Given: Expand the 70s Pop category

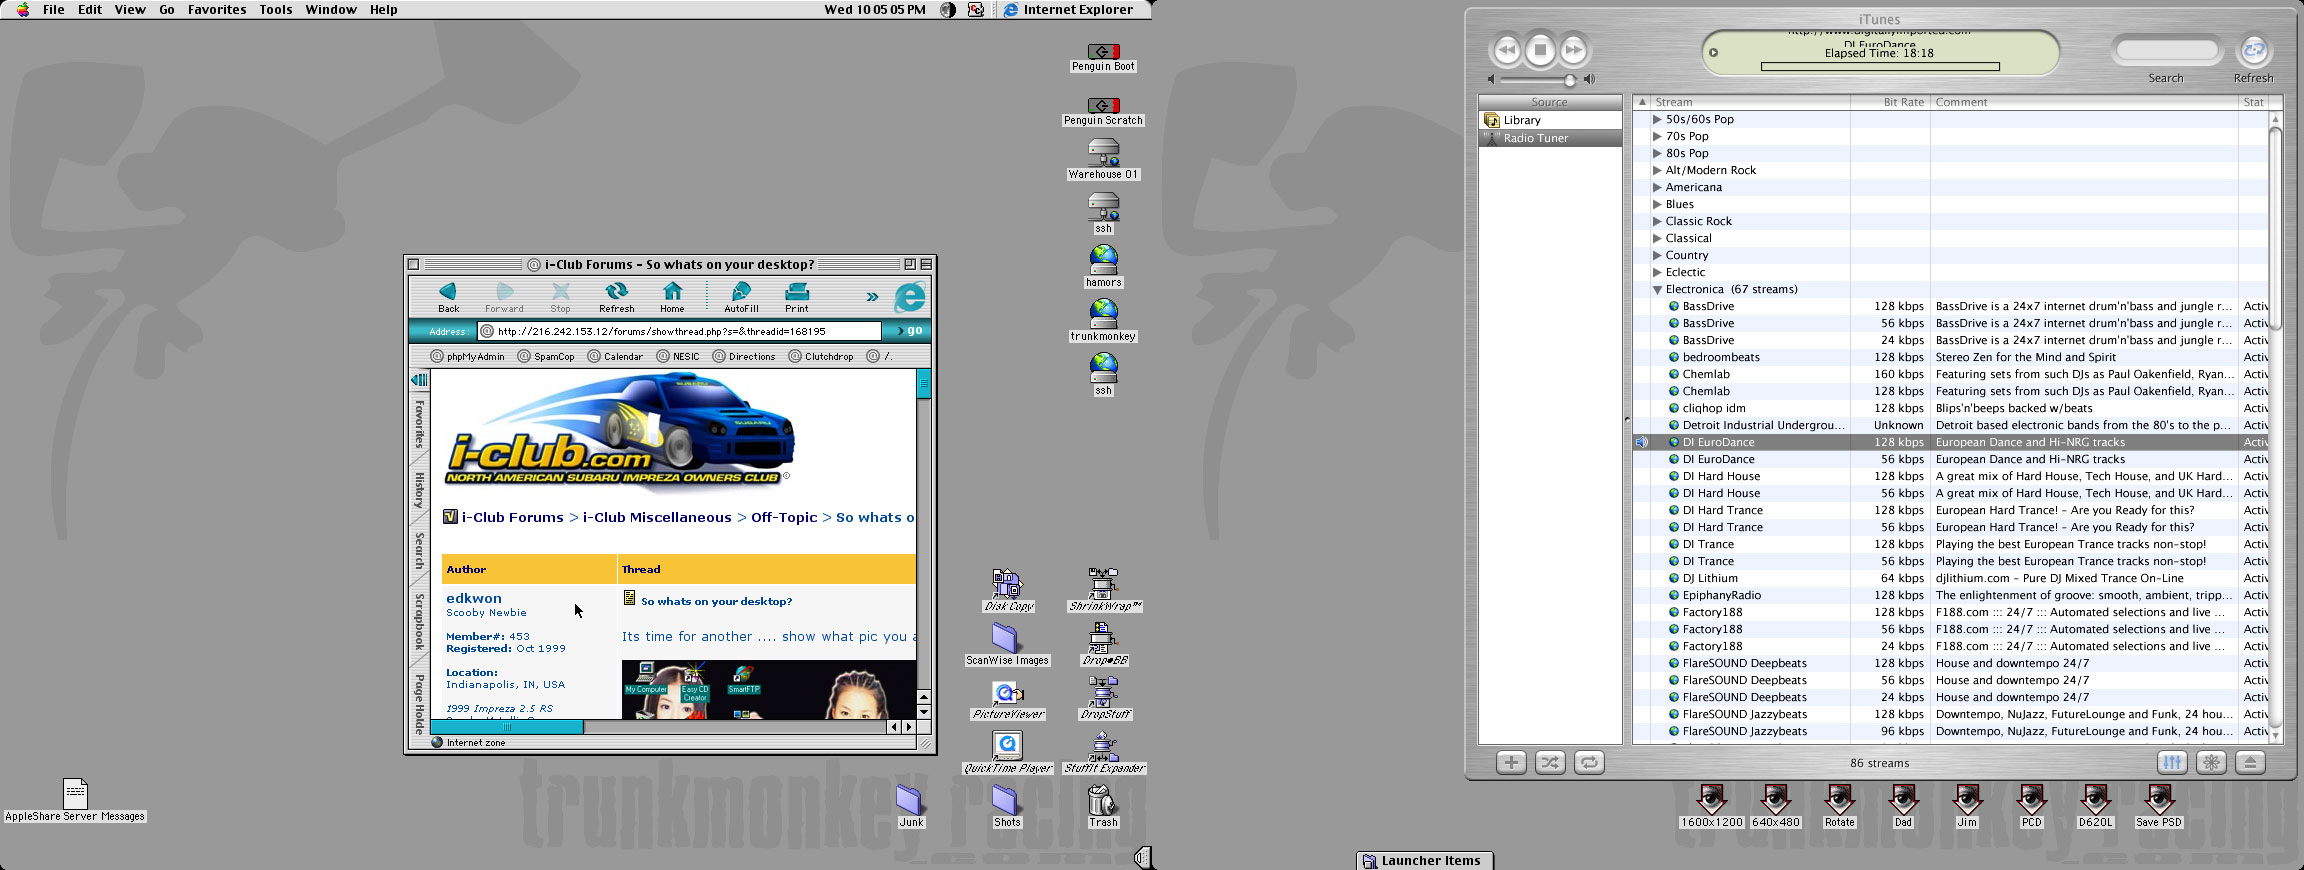Looking at the screenshot, I should (x=1657, y=136).
